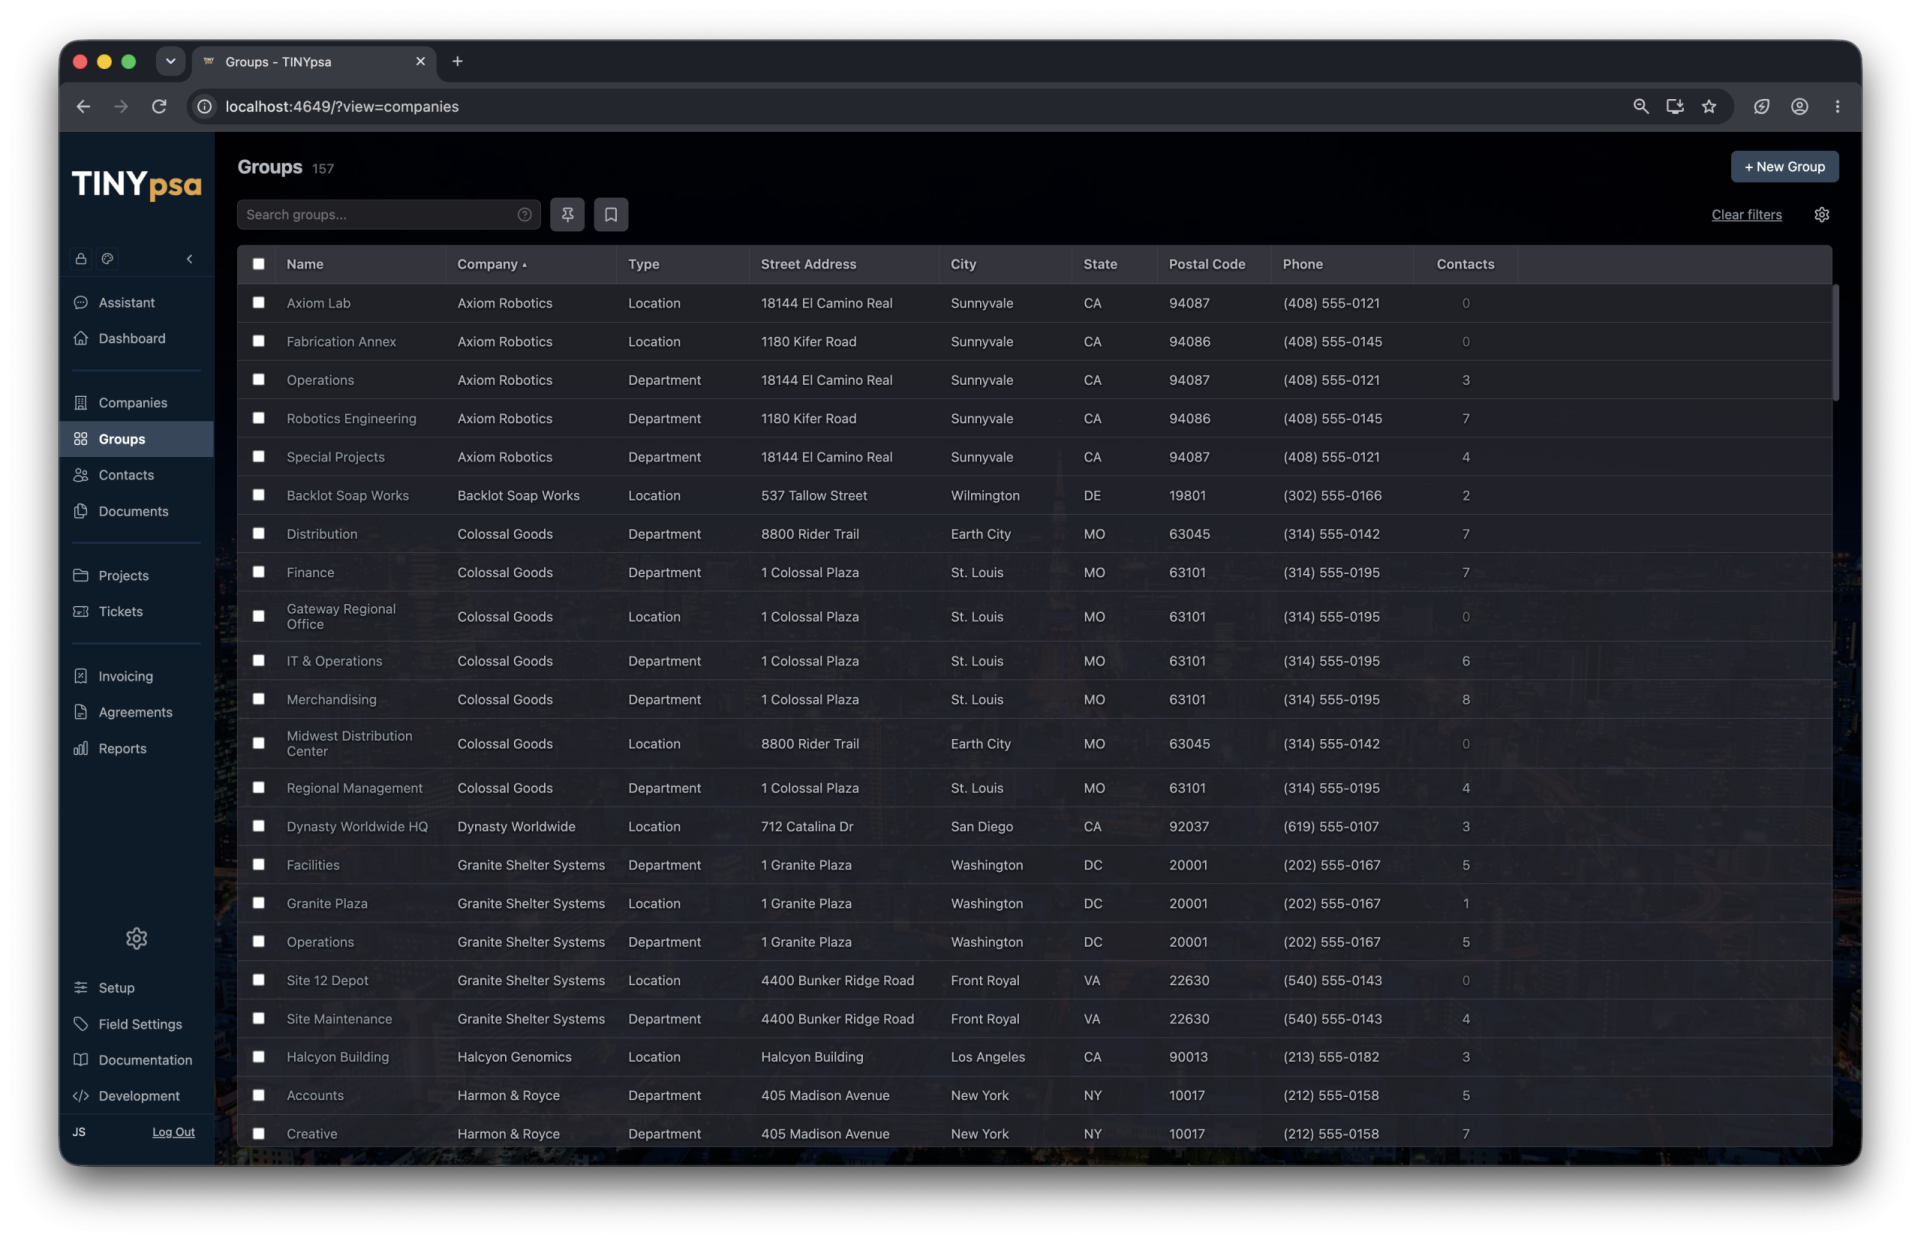Viewport: 1921px width, 1244px height.
Task: Click the search help question icon
Action: pyautogui.click(x=524, y=214)
